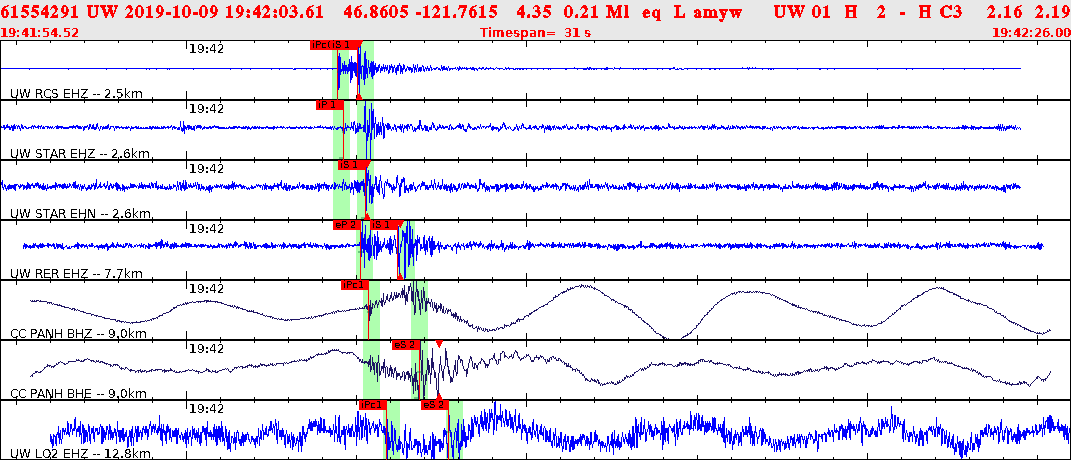This screenshot has width=1071, height=460.
Task: Click the 19:42 time tick on the STAR EHN trace
Action: pos(207,168)
